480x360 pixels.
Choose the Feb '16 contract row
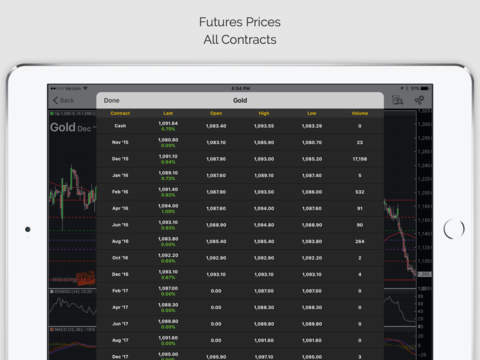tap(240, 192)
